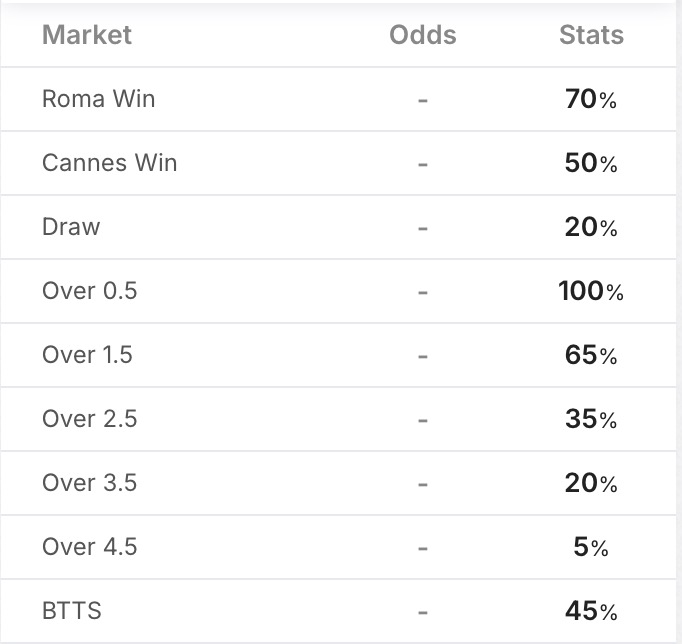682x644 pixels.
Task: Click the 45% stat for BTTS
Action: pyautogui.click(x=591, y=611)
